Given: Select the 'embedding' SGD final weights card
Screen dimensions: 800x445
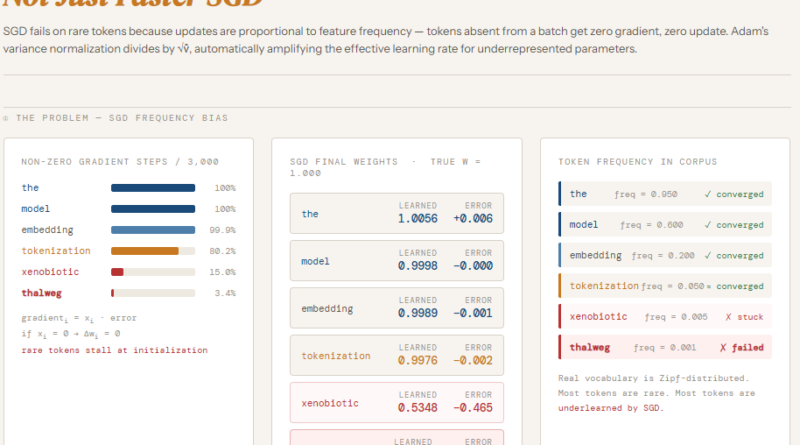Looking at the screenshot, I should (x=397, y=308).
